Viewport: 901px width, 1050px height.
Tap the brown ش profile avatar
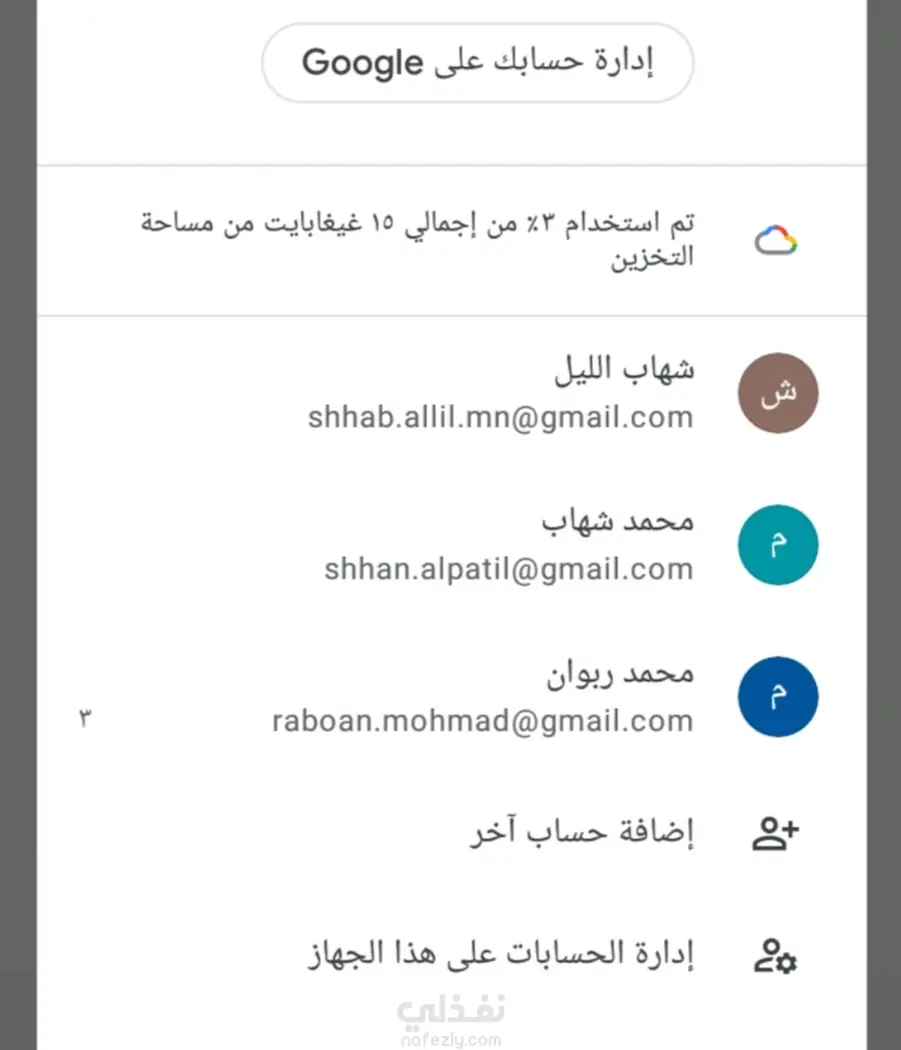[x=778, y=393]
